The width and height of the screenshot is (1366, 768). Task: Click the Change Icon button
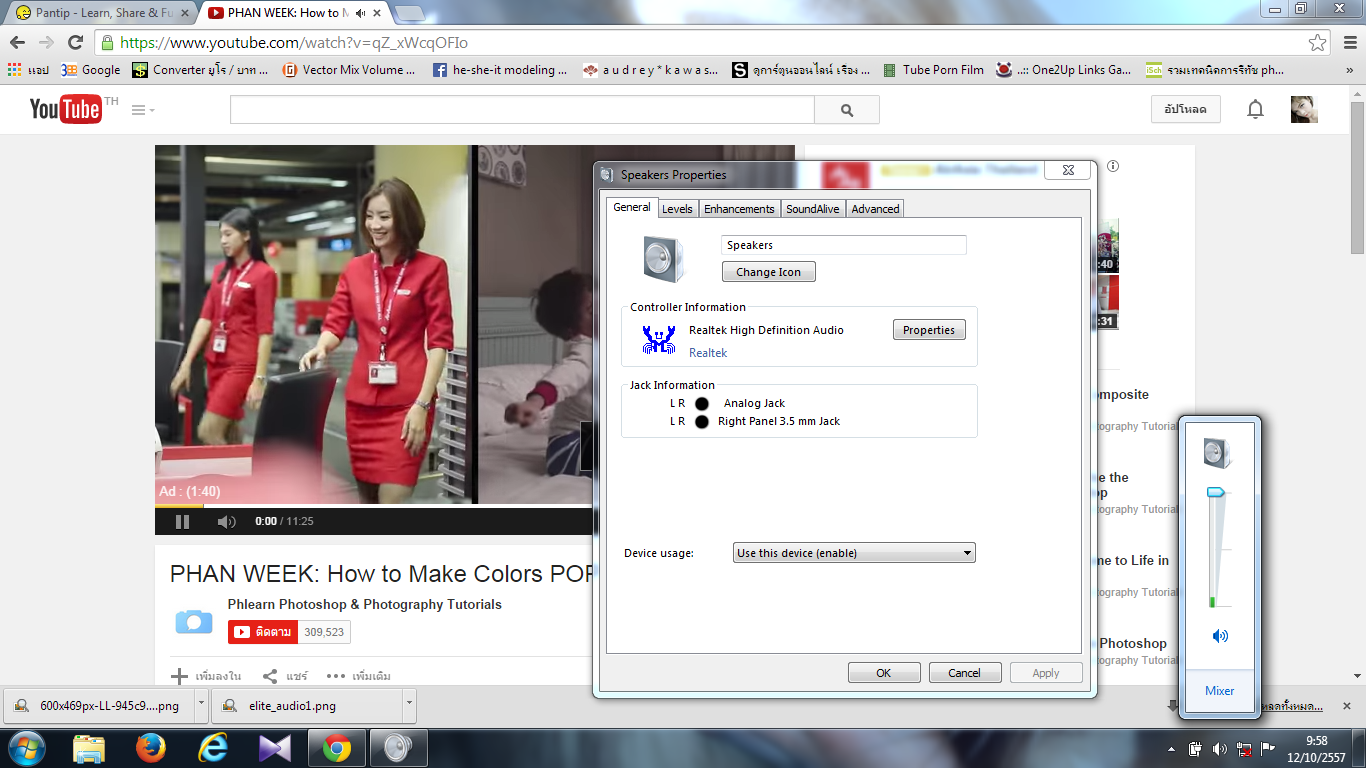(768, 272)
